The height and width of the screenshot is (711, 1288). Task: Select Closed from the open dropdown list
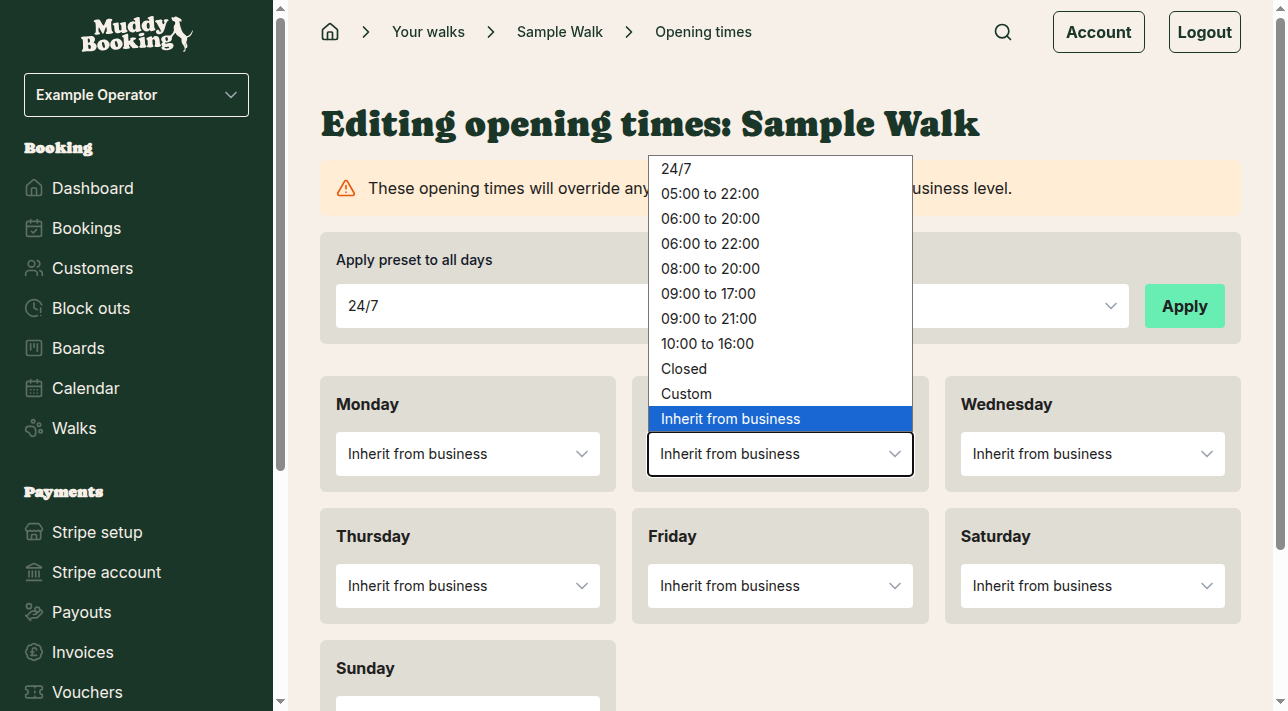pos(683,368)
